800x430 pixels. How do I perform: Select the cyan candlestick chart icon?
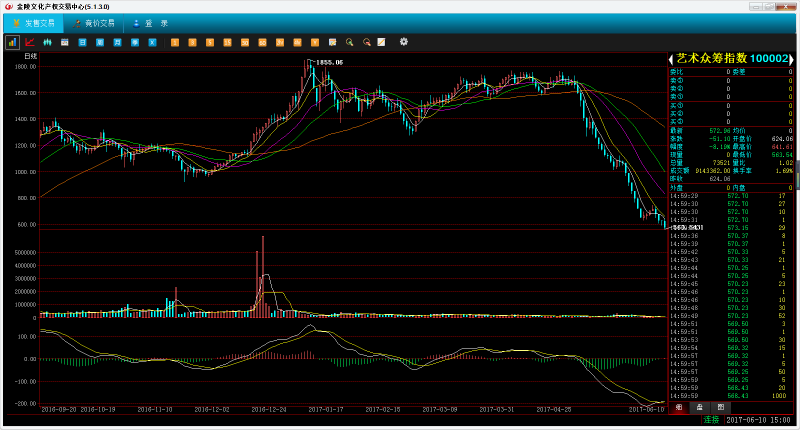pos(47,42)
